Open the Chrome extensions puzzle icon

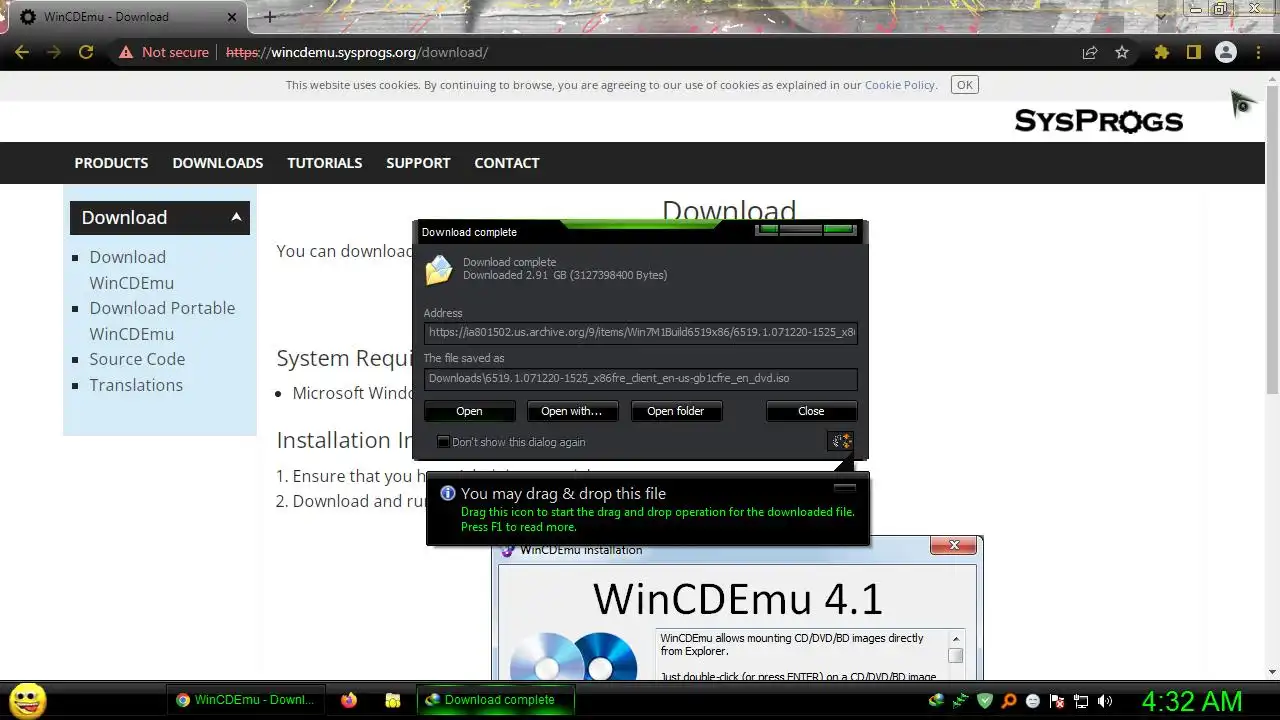pos(1161,52)
